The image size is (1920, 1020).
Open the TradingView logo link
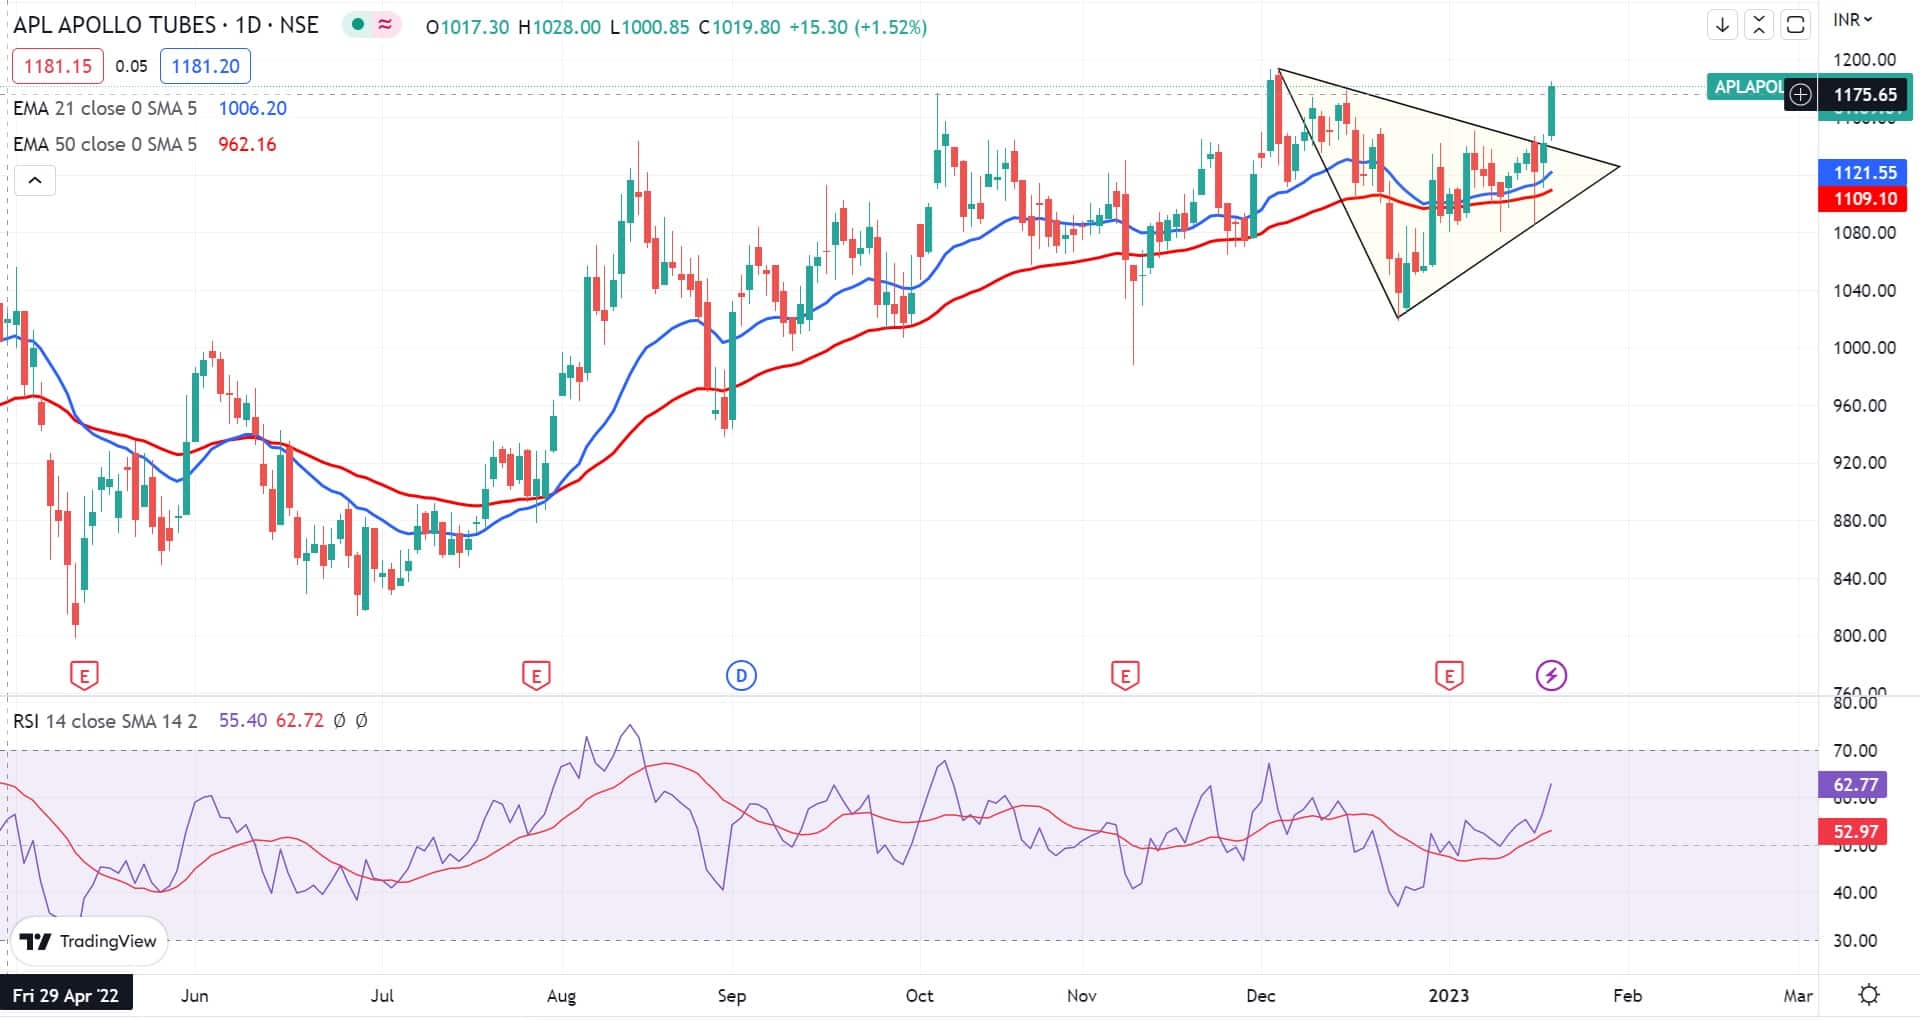(x=89, y=942)
